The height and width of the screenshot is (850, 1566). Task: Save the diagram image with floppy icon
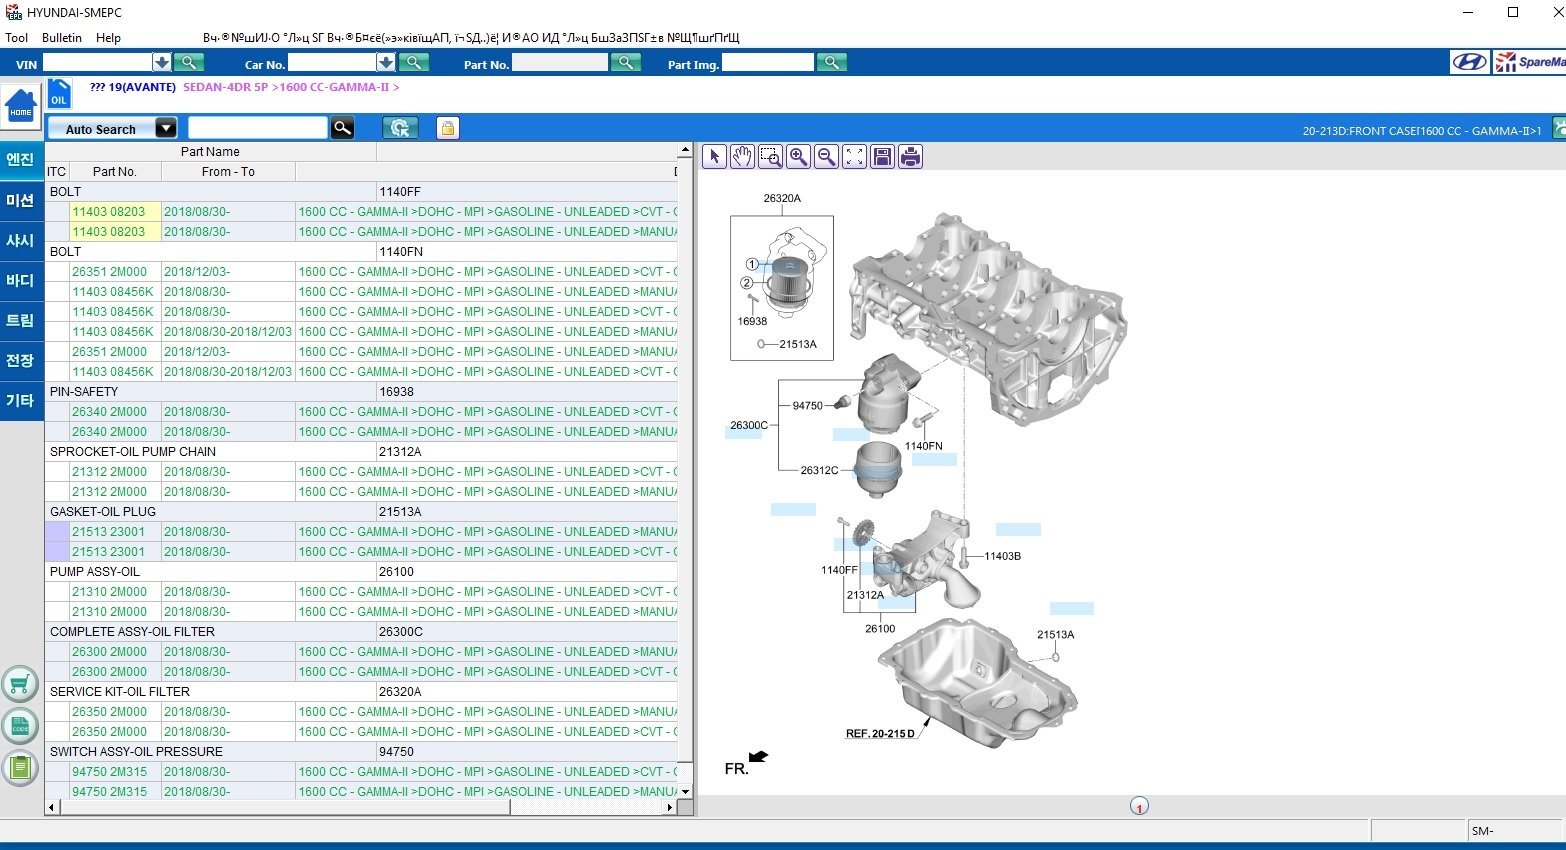point(882,156)
